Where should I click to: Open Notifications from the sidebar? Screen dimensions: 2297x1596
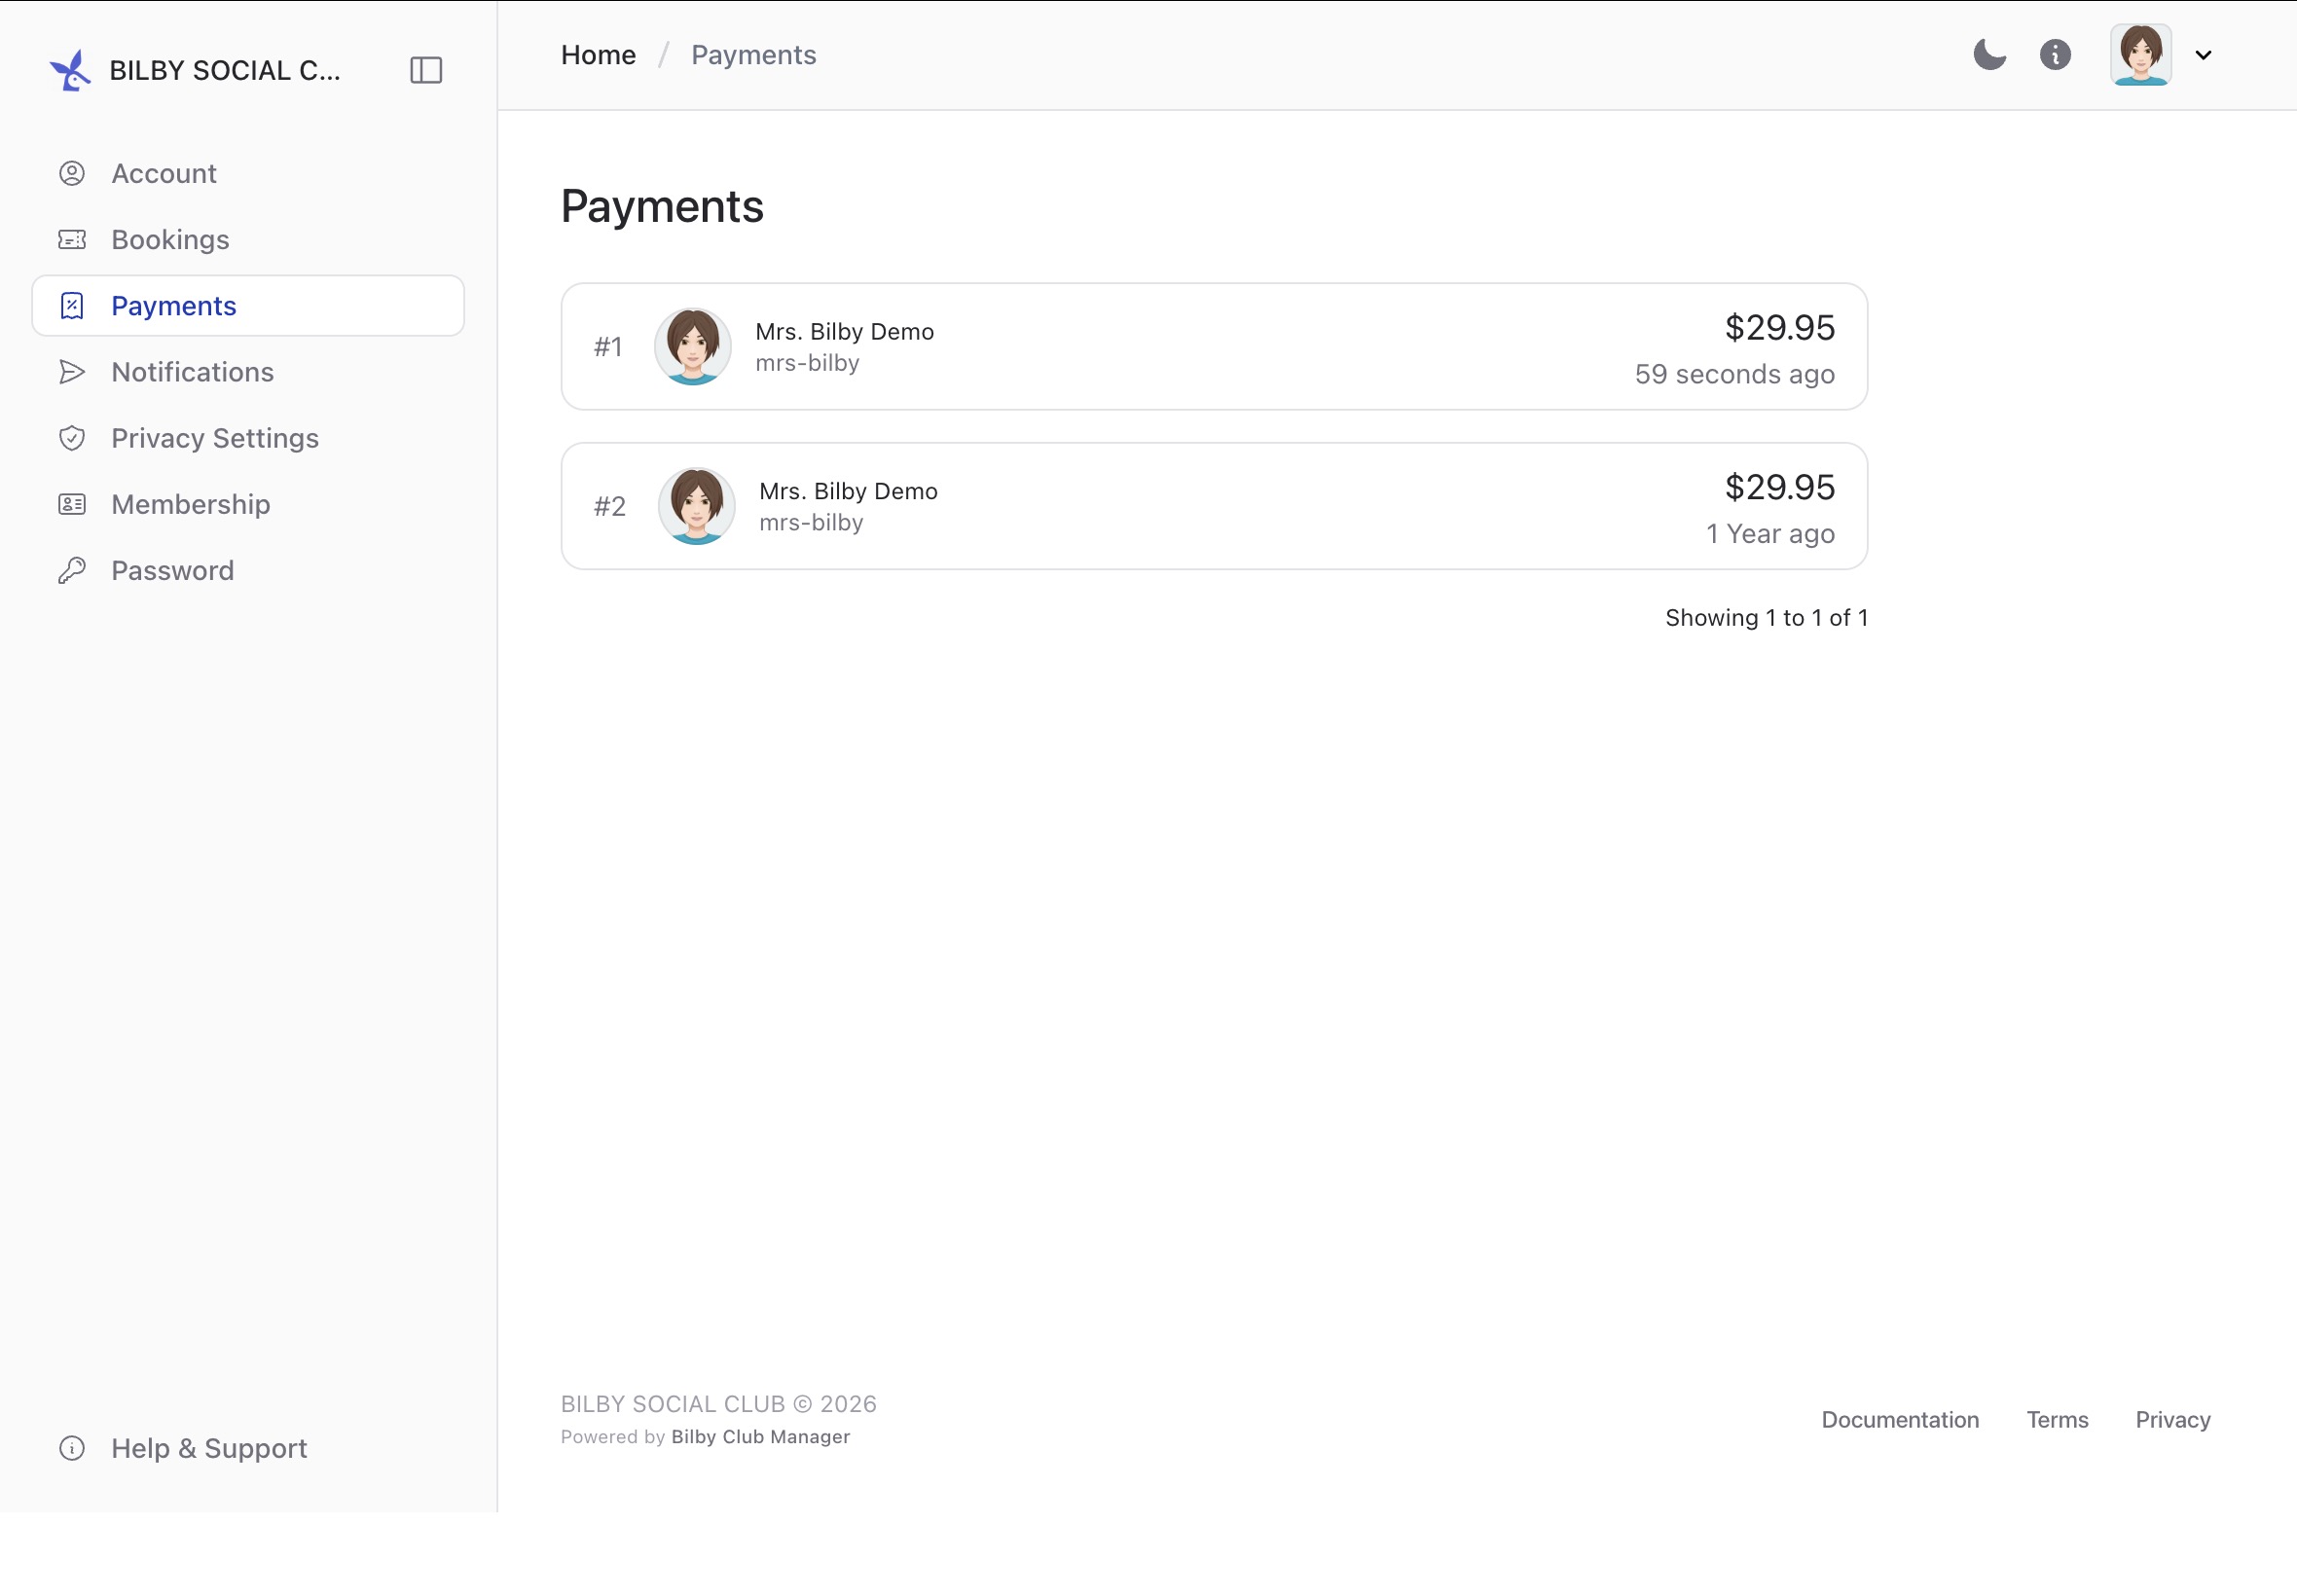[x=248, y=371]
